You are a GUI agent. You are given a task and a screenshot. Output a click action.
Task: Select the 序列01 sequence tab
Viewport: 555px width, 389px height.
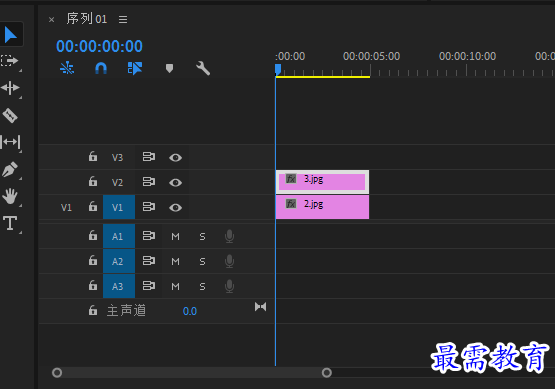click(x=87, y=18)
